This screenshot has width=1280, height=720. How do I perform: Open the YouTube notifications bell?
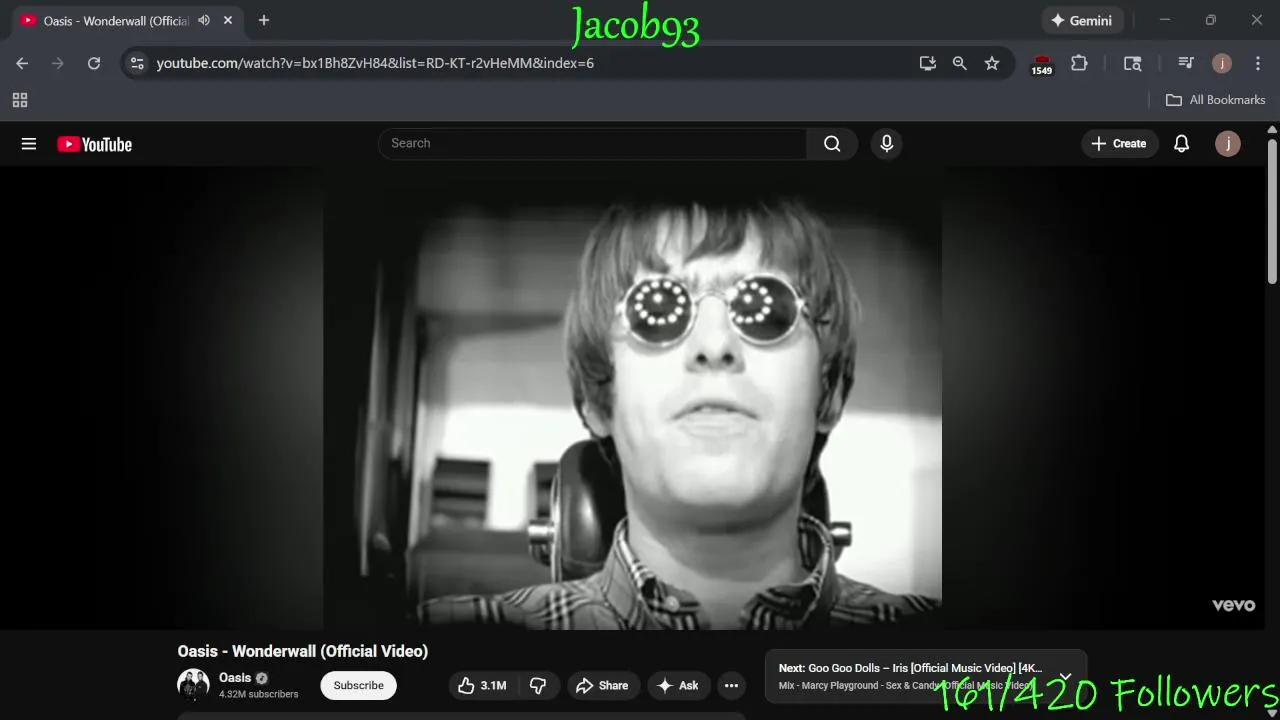pos(1181,144)
